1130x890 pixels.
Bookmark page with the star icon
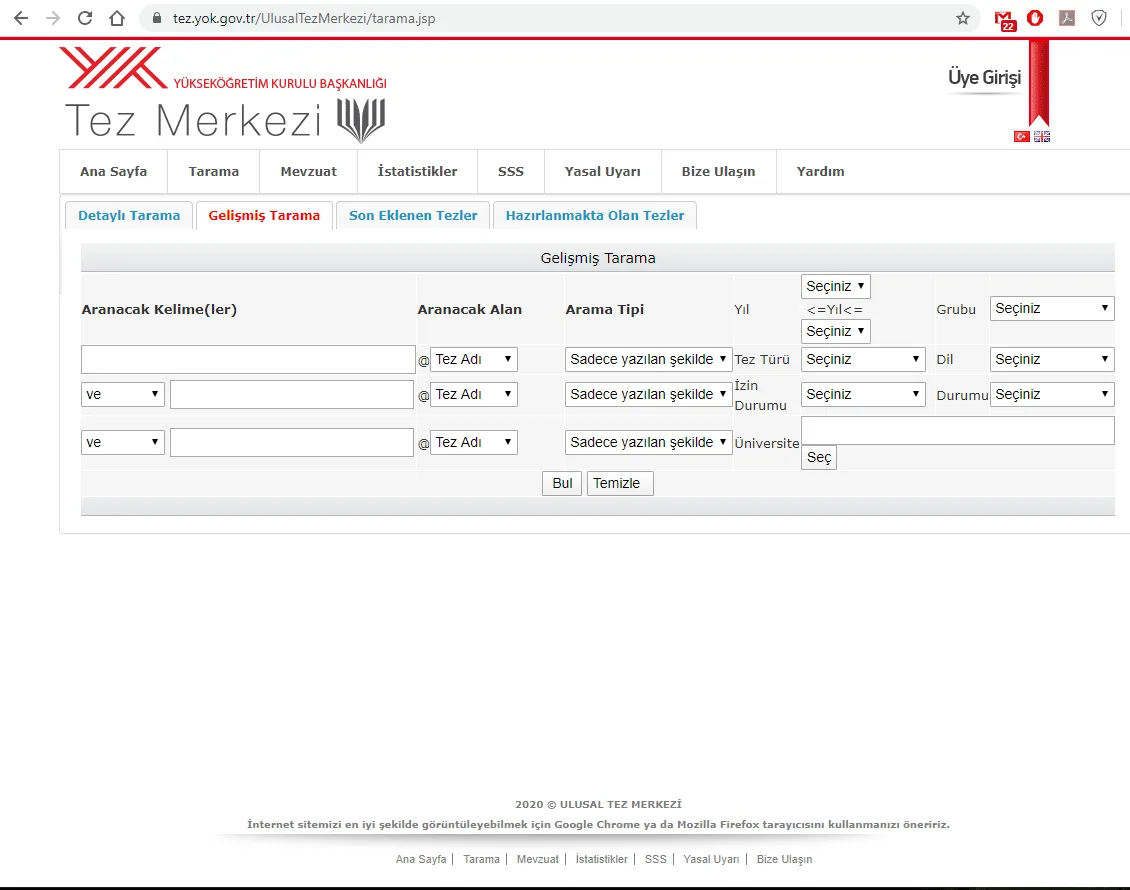pos(963,18)
